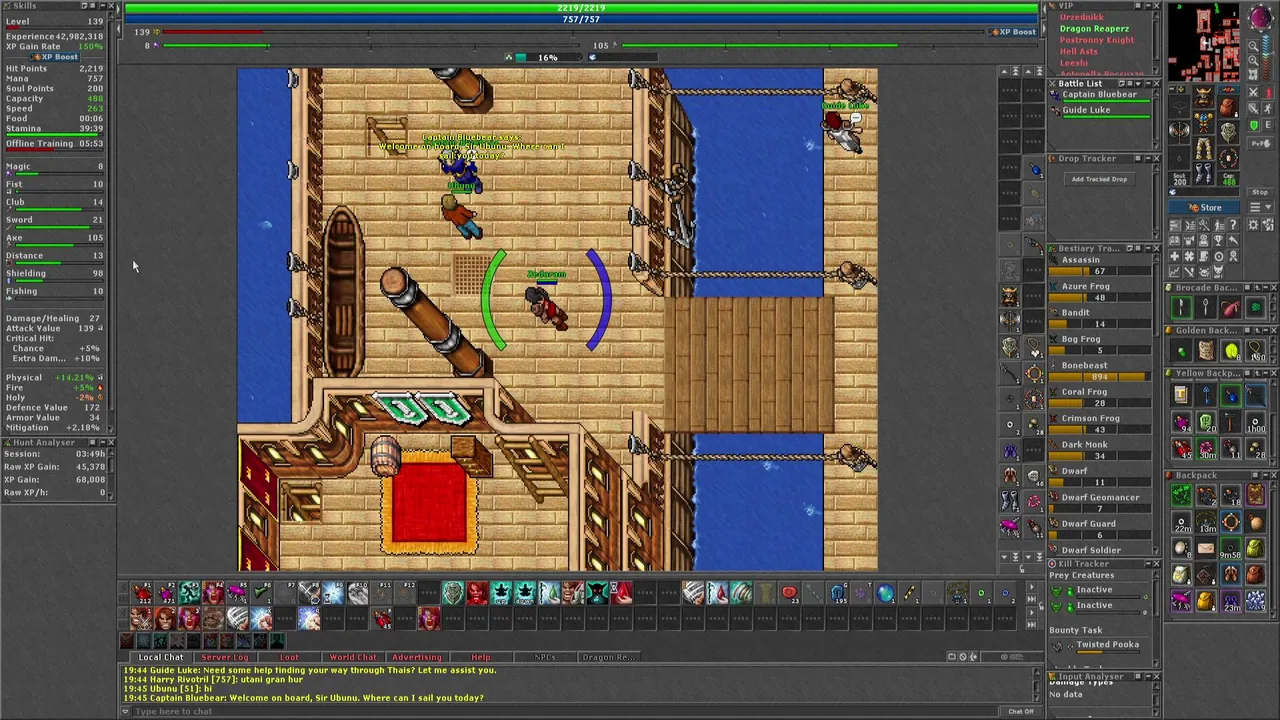1280x720 pixels.
Task: Switch to the World Chat tab
Action: [353, 657]
